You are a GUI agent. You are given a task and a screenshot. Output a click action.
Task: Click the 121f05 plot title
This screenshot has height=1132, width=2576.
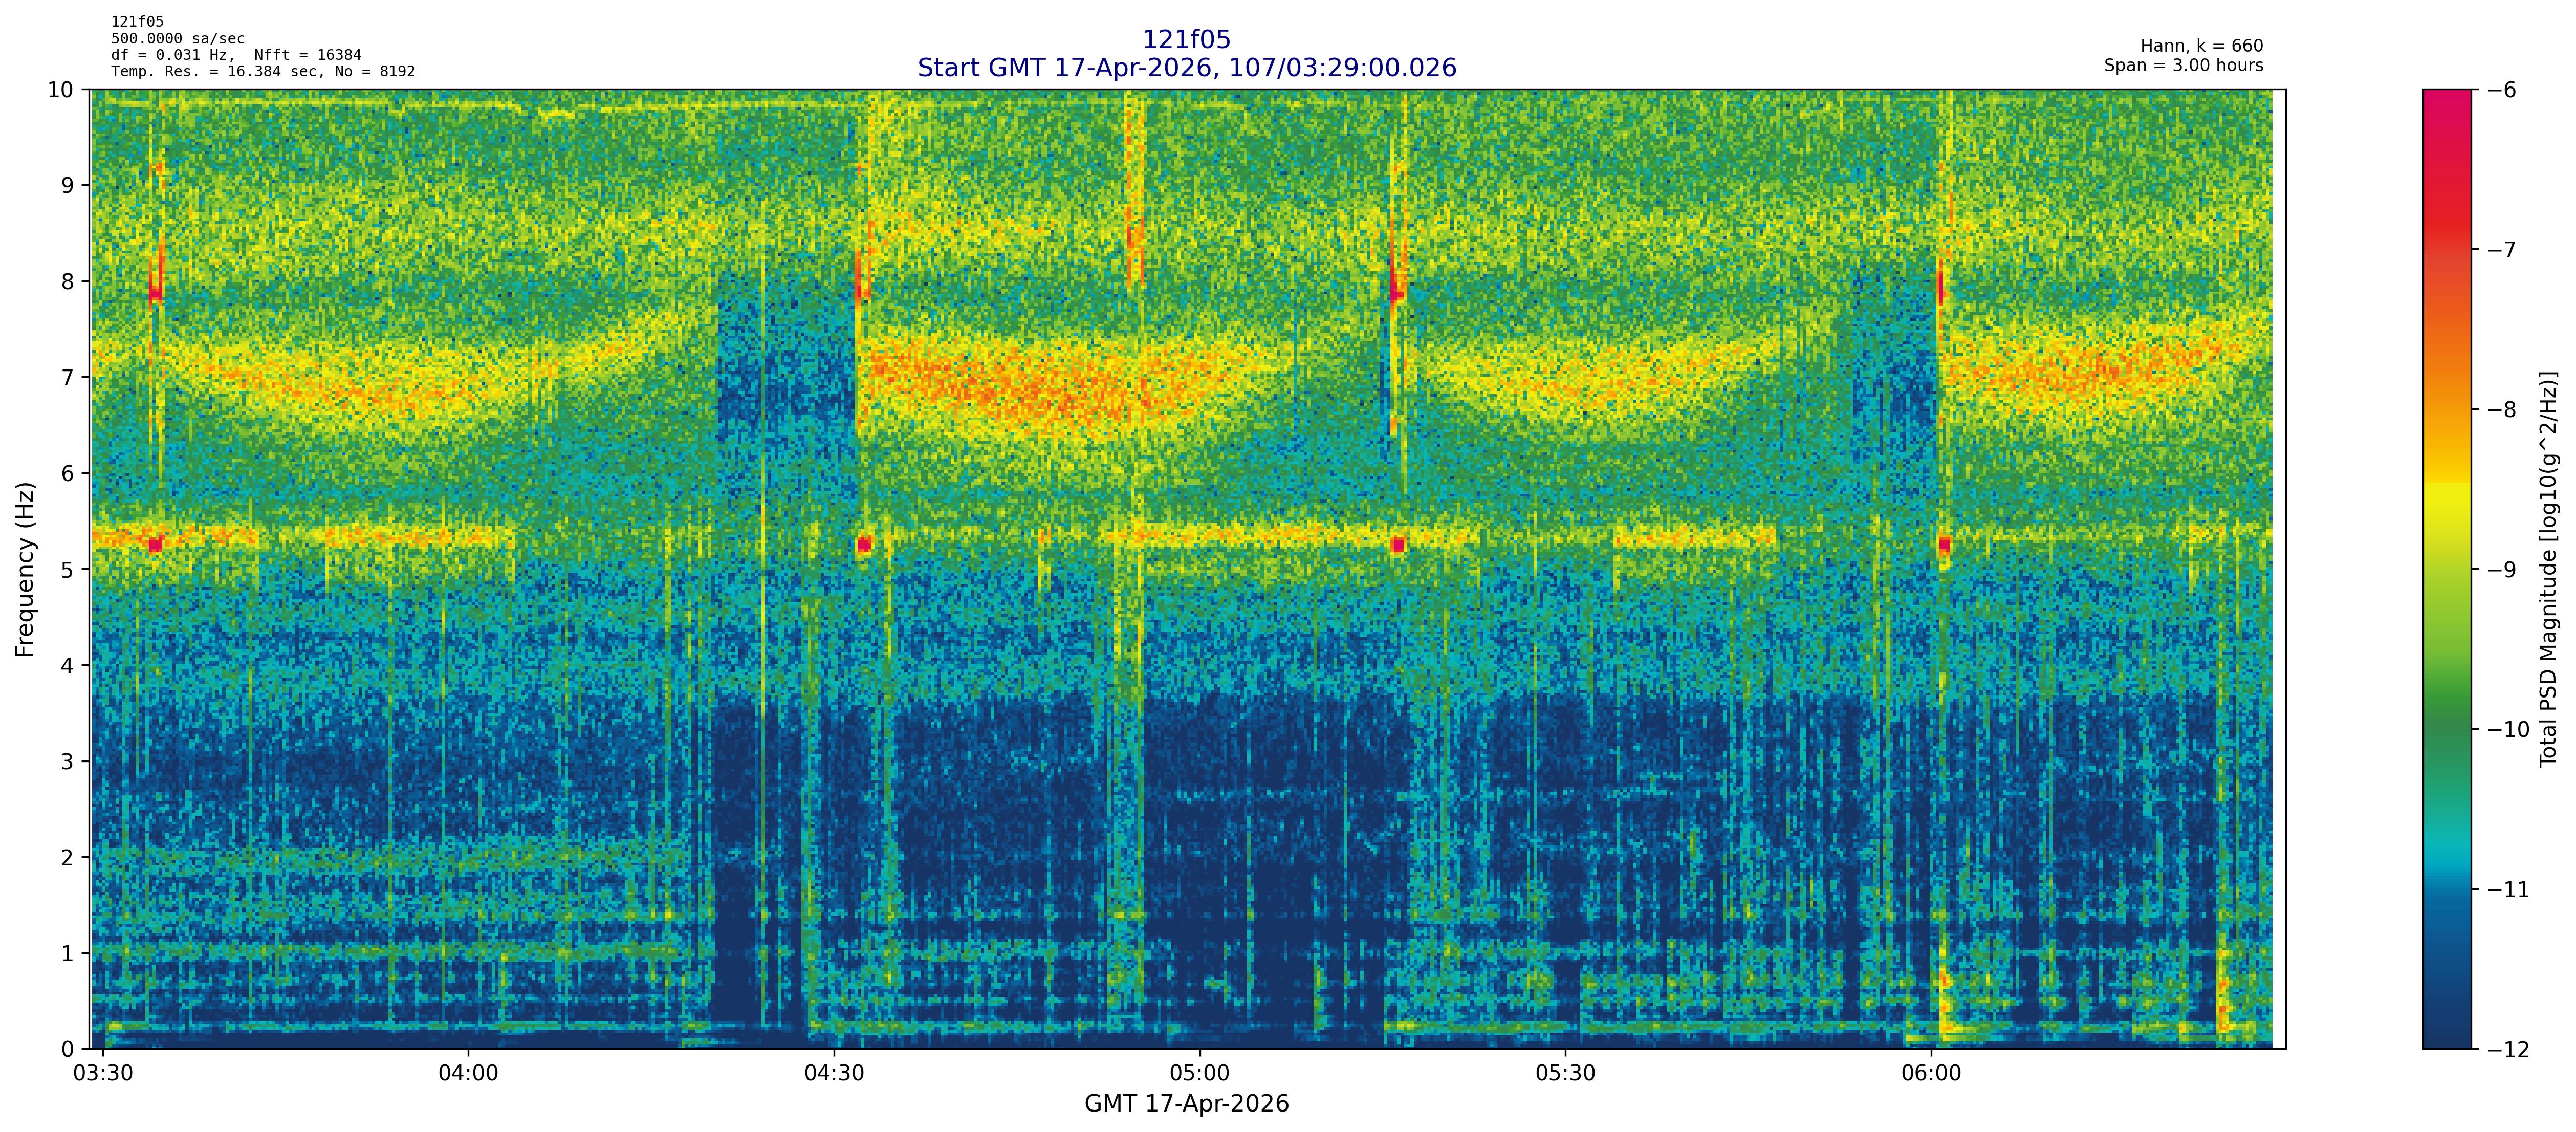[x=1186, y=40]
